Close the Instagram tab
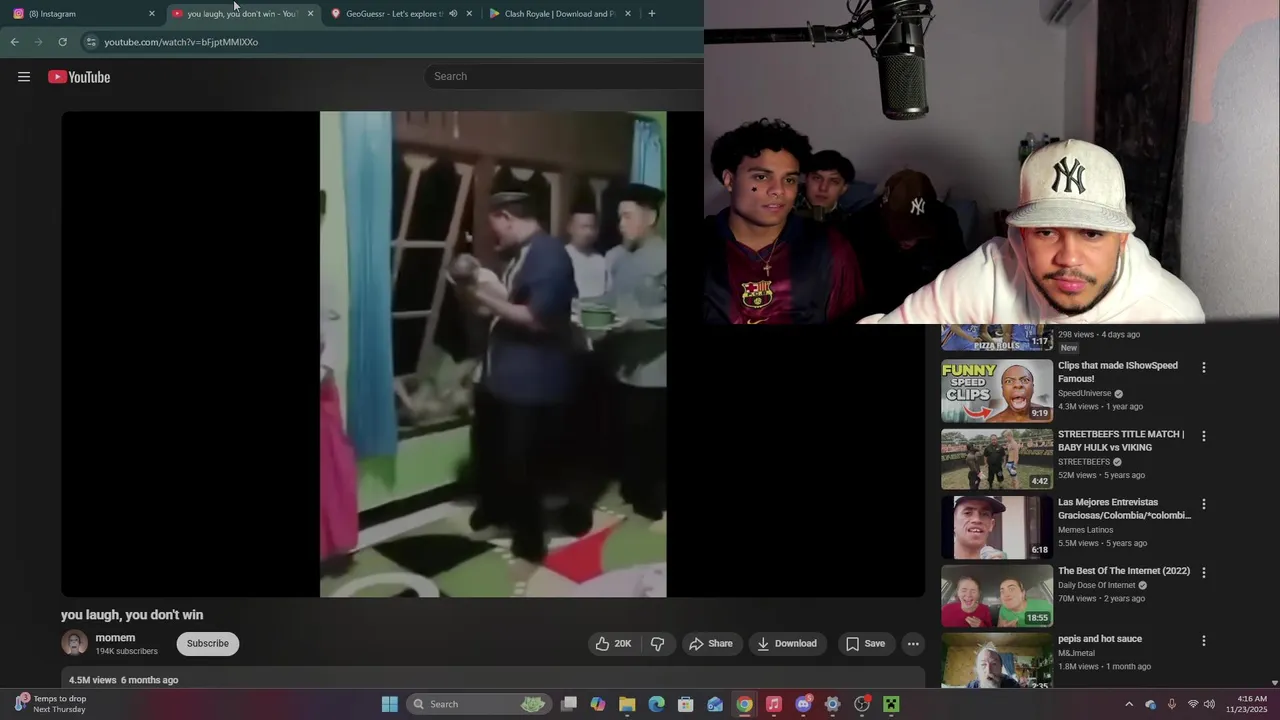This screenshot has width=1280, height=720. tap(152, 14)
